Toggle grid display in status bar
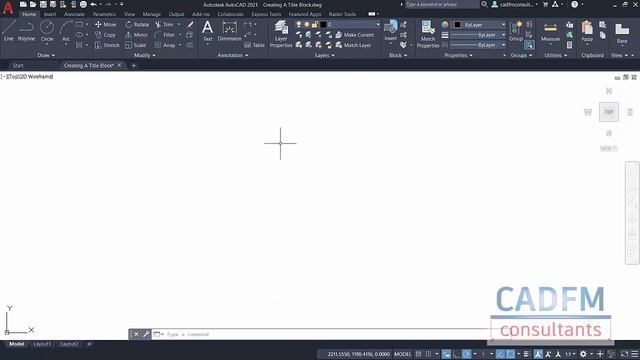Image resolution: width=640 pixels, height=360 pixels. [418, 354]
